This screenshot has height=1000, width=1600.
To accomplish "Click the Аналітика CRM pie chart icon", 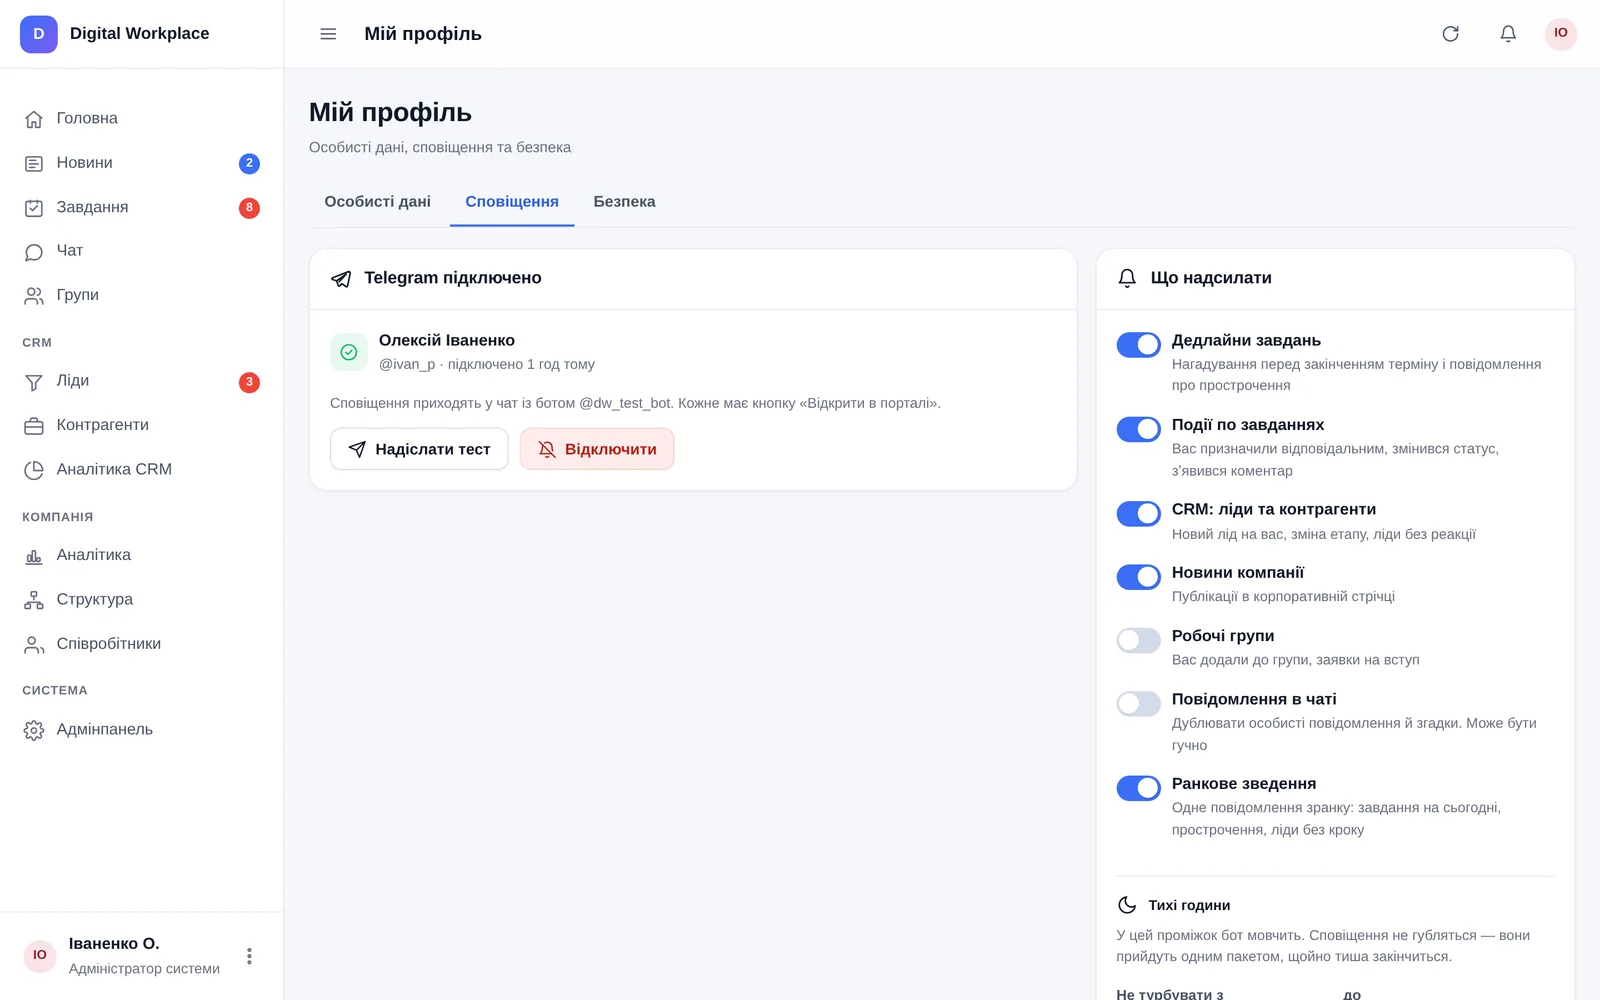I will 34,470.
